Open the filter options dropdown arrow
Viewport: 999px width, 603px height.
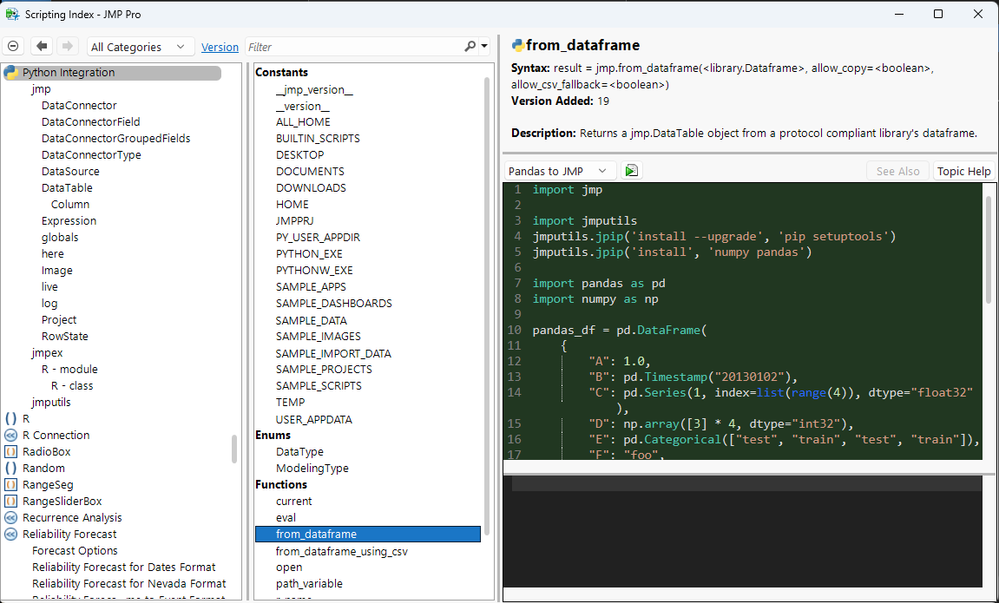point(485,47)
